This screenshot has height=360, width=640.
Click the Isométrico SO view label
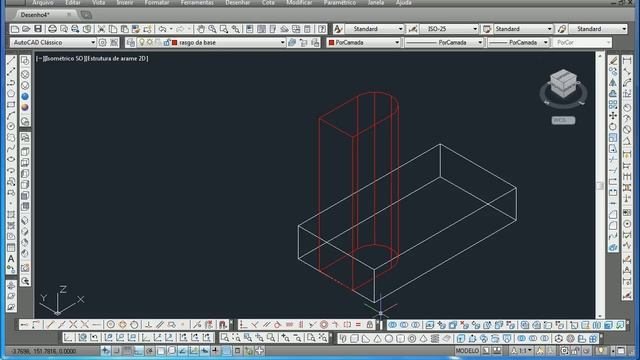pyautogui.click(x=64, y=58)
